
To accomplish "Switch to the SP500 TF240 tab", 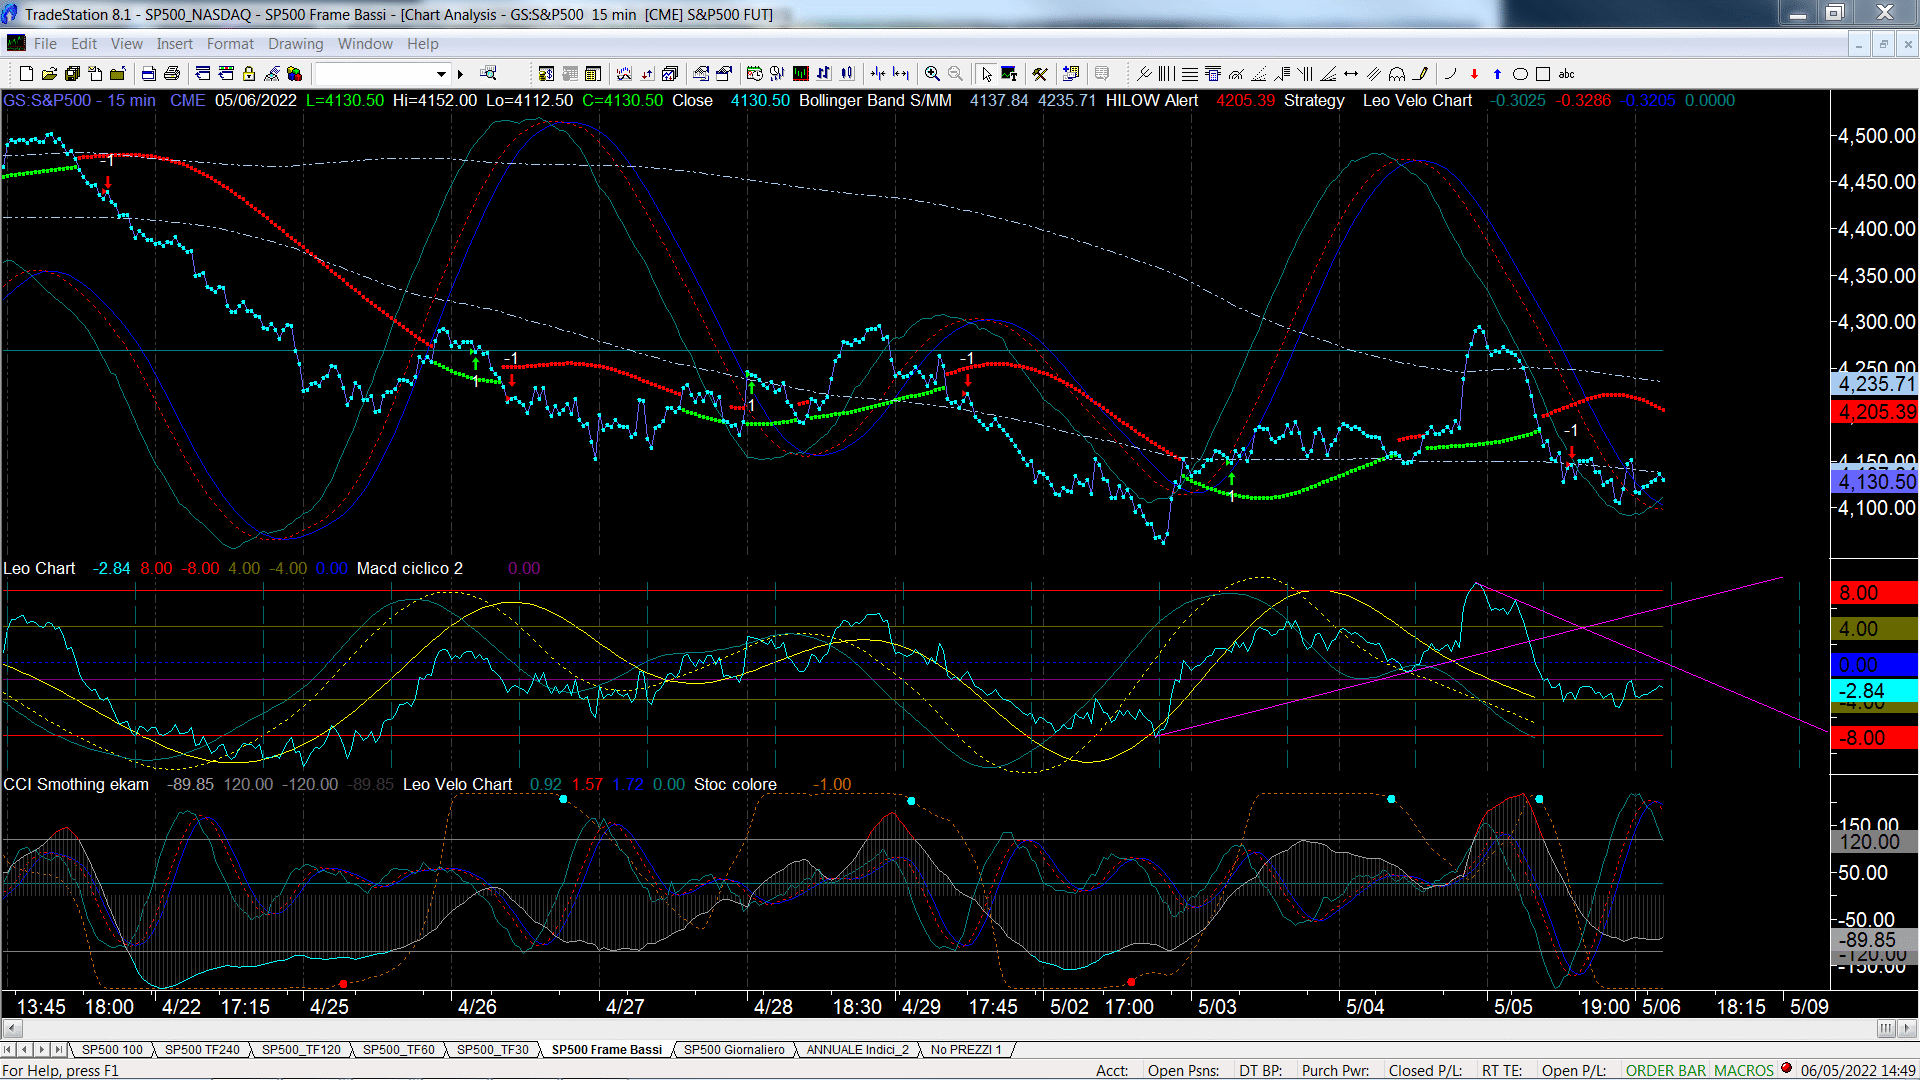I will (202, 1049).
